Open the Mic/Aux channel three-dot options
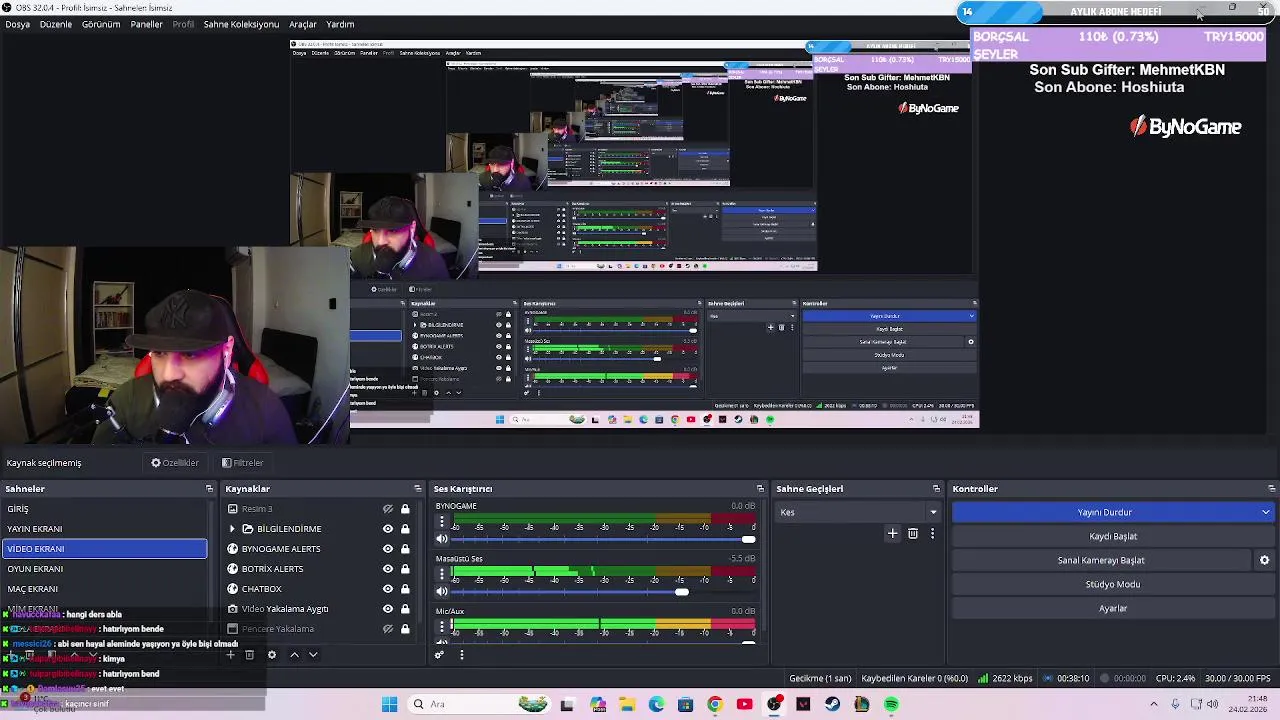The image size is (1280, 720). [441, 627]
